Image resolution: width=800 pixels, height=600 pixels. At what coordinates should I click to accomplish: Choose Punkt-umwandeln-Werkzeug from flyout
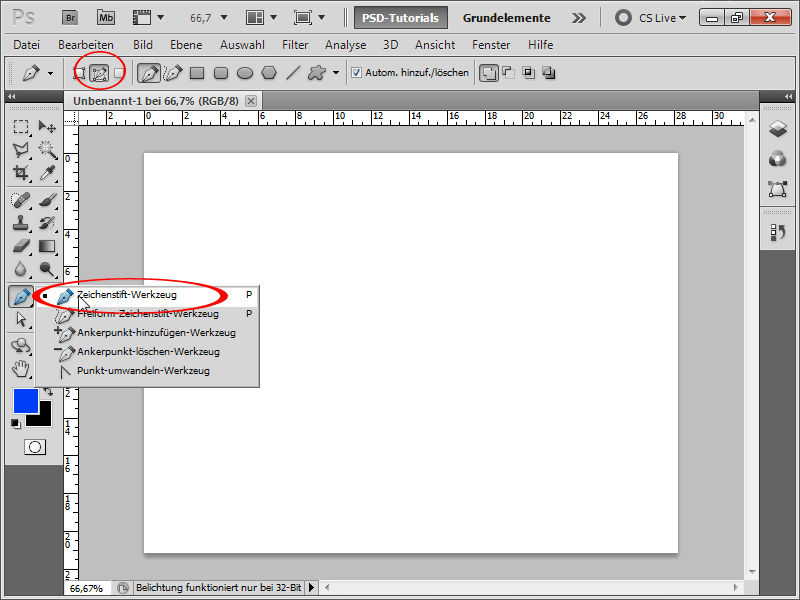[148, 371]
